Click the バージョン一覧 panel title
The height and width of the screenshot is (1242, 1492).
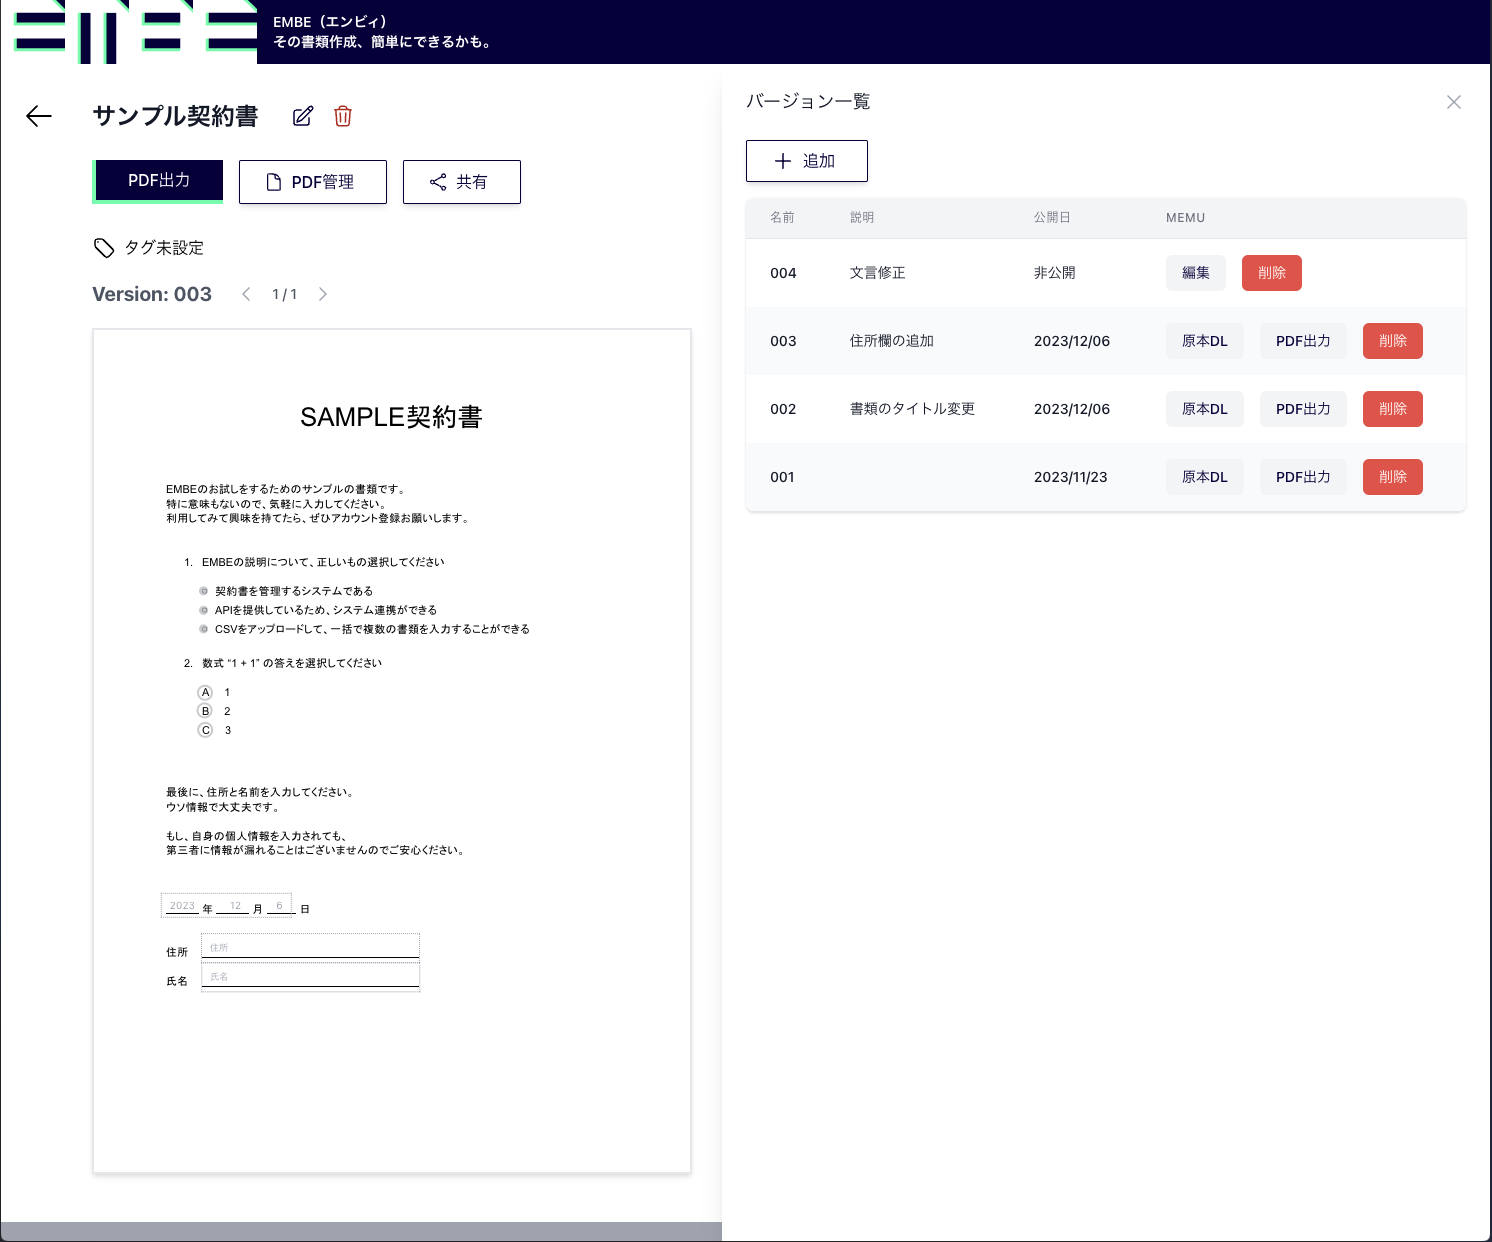(x=808, y=101)
